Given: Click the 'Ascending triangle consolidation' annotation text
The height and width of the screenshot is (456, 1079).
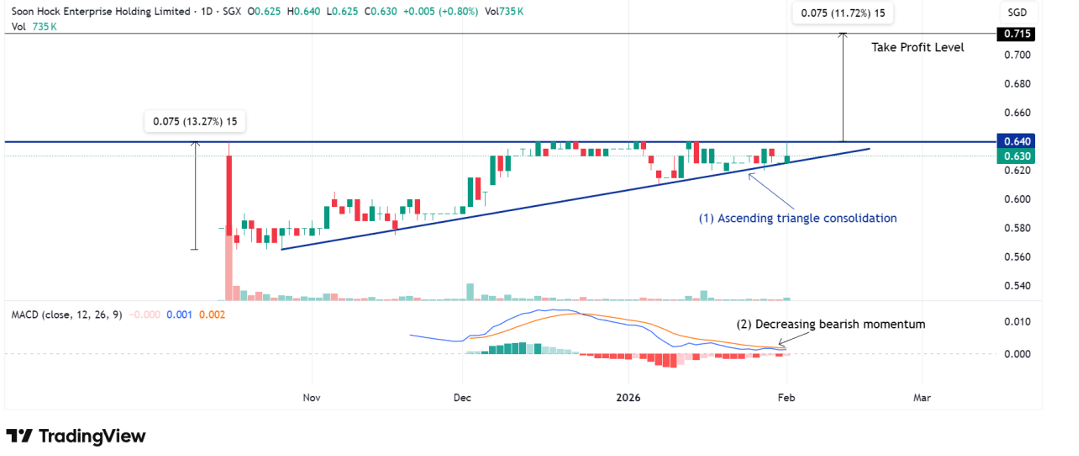Looking at the screenshot, I should [797, 217].
